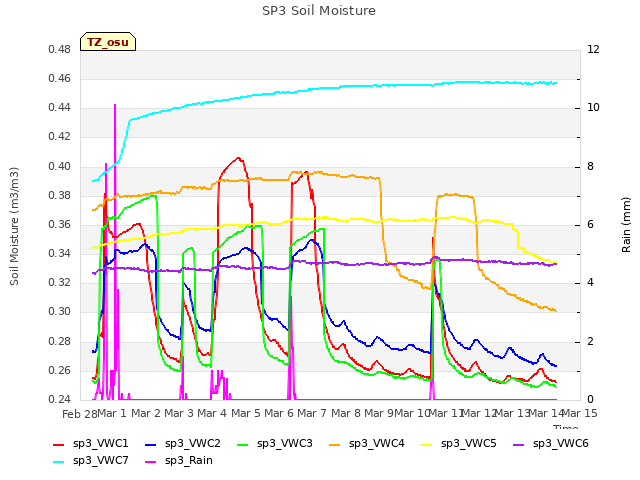
Task: Click the Mar 15 x-axis tick label
Action: [580, 413]
